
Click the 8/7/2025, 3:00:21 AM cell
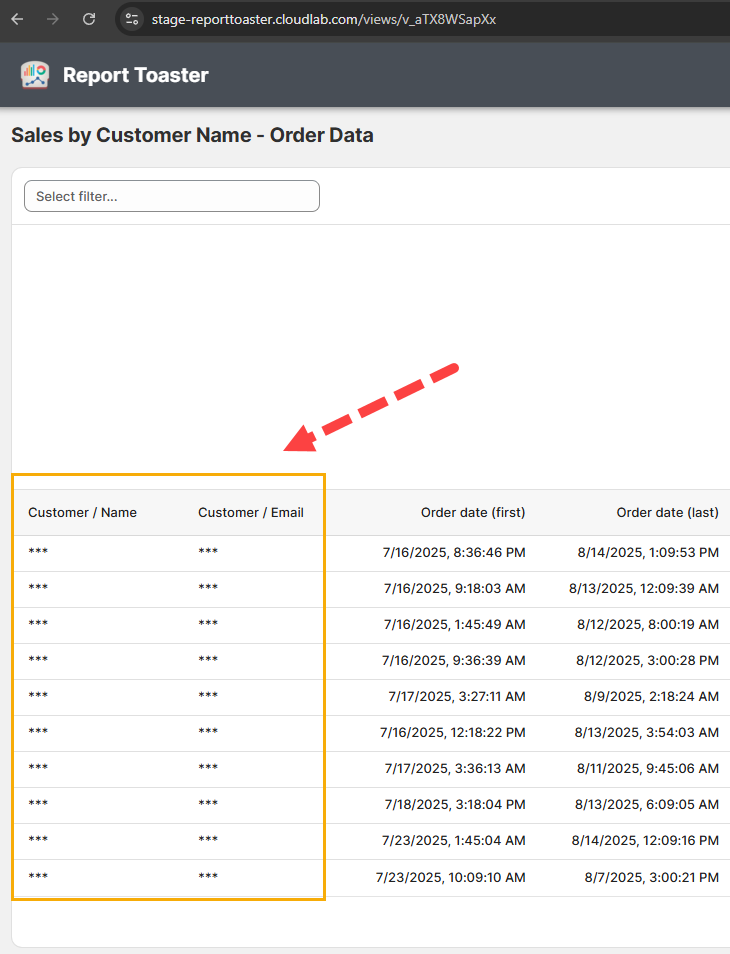pyautogui.click(x=652, y=877)
